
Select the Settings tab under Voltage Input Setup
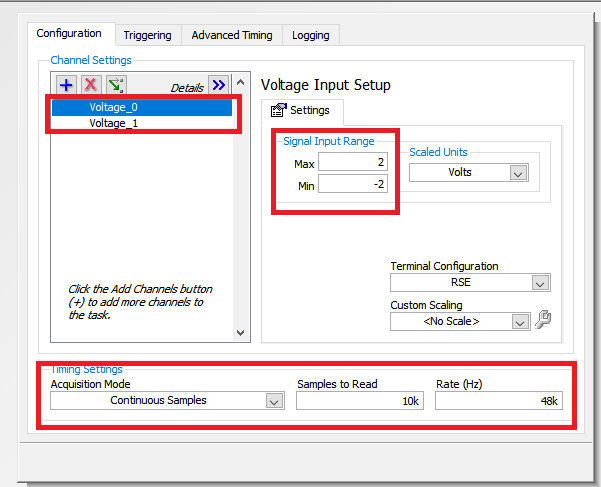302,111
